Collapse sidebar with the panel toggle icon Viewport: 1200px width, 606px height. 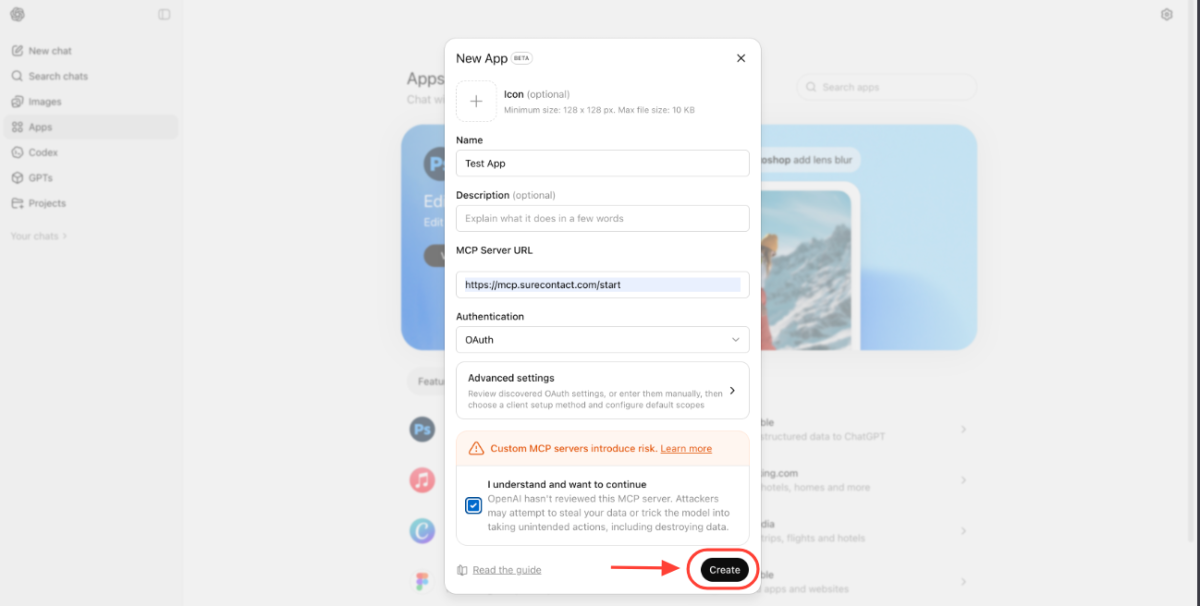164,14
